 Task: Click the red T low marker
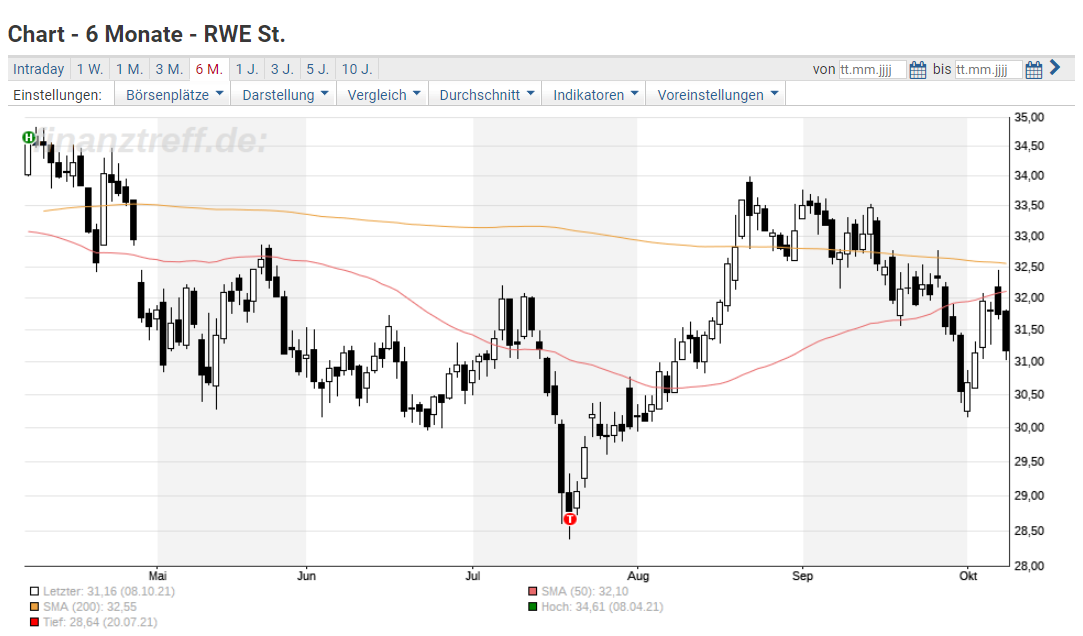coord(570,519)
